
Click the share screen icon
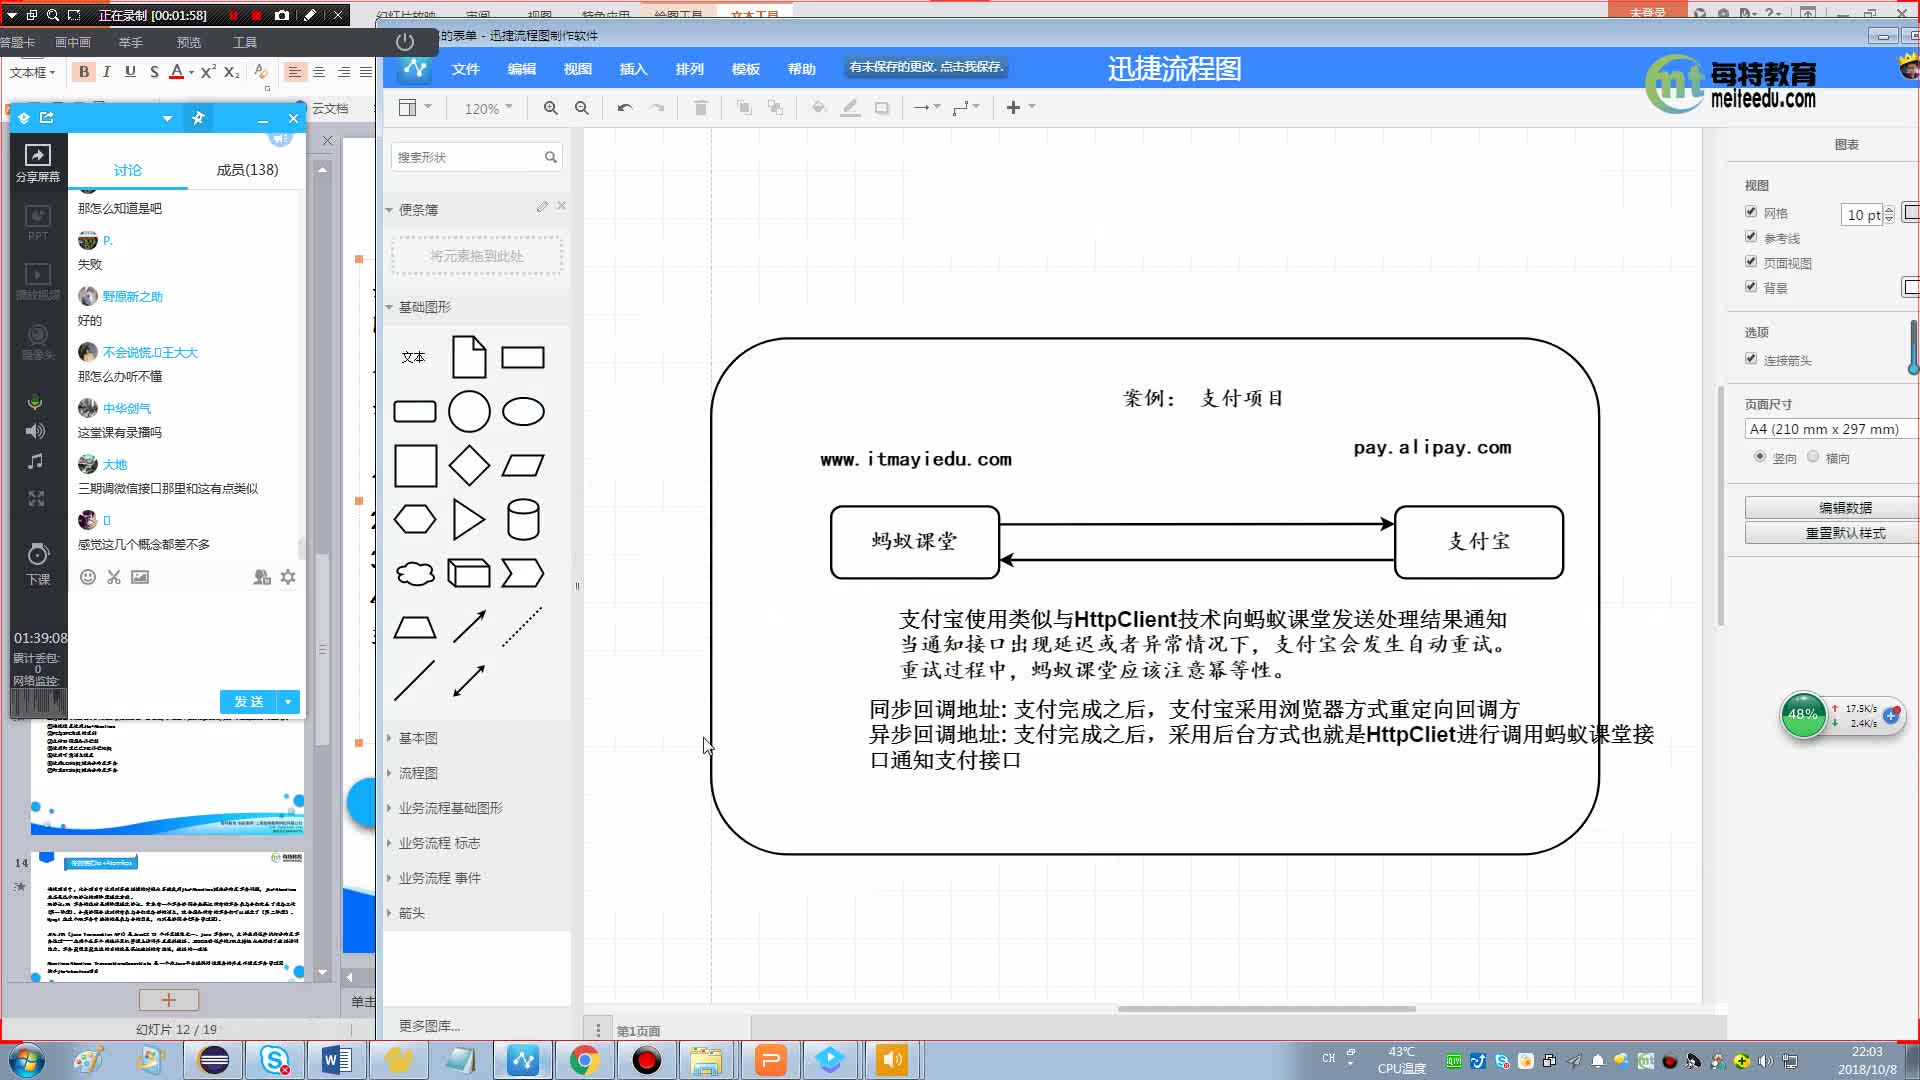click(x=38, y=163)
